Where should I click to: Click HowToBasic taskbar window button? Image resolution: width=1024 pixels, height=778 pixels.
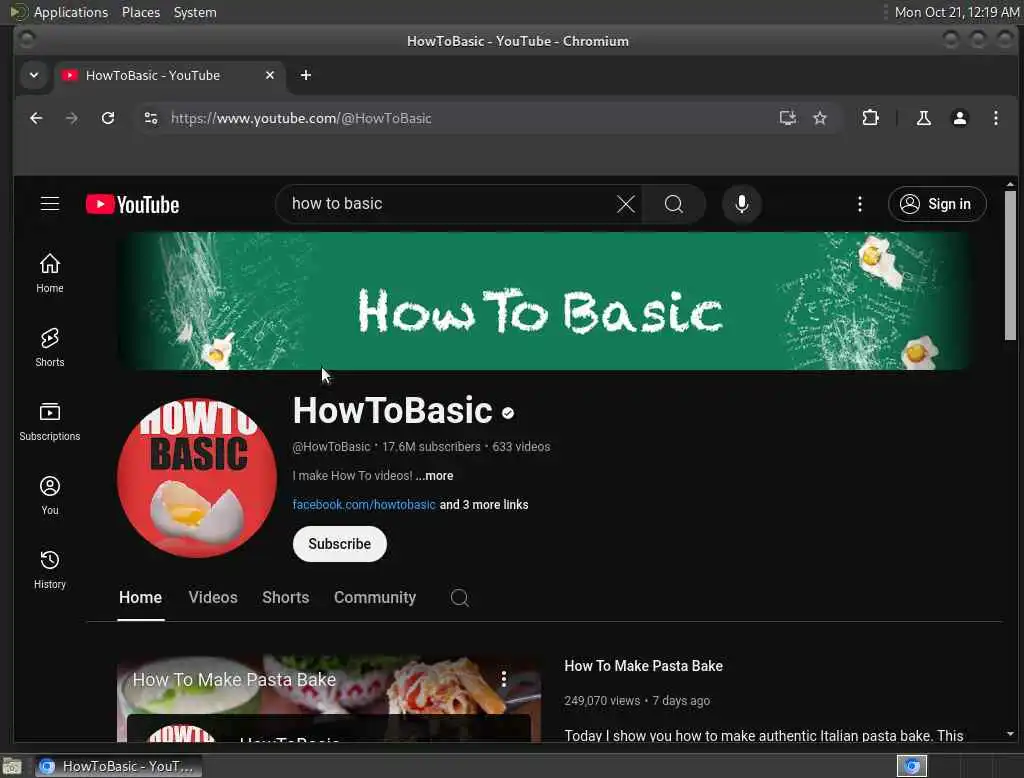pyautogui.click(x=118, y=766)
